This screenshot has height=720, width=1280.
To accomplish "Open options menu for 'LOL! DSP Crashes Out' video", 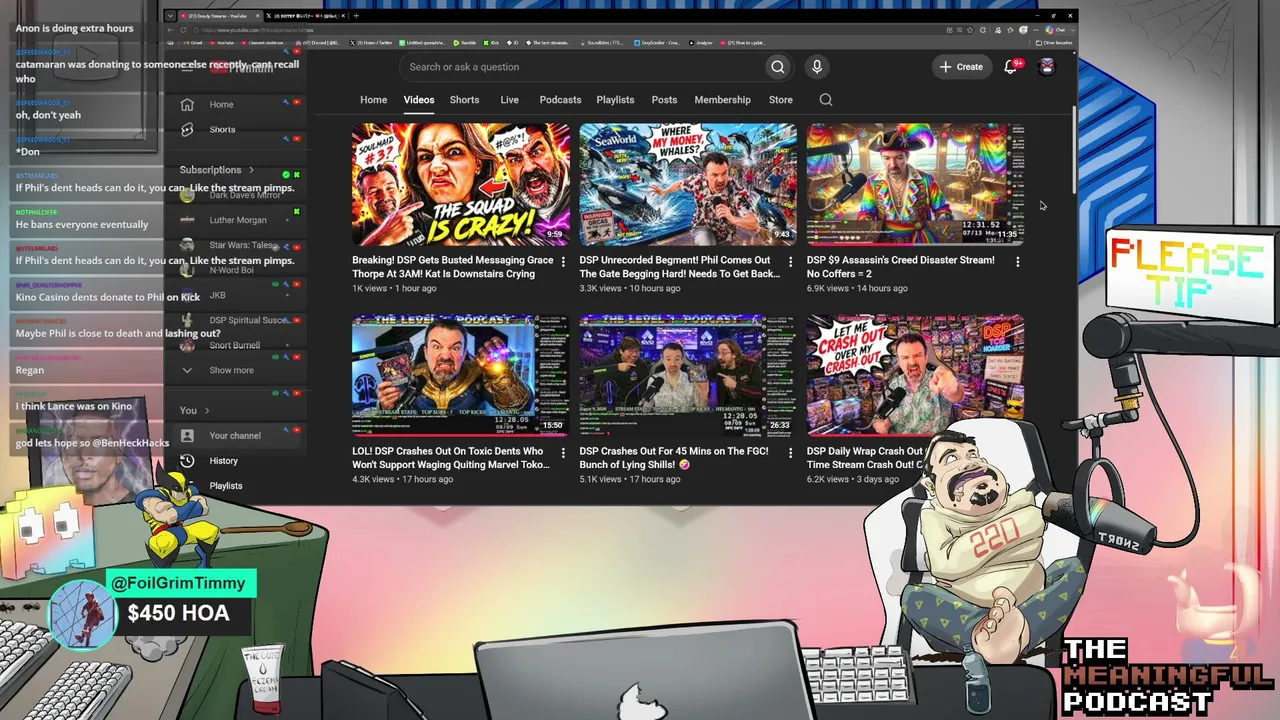I will tap(563, 452).
